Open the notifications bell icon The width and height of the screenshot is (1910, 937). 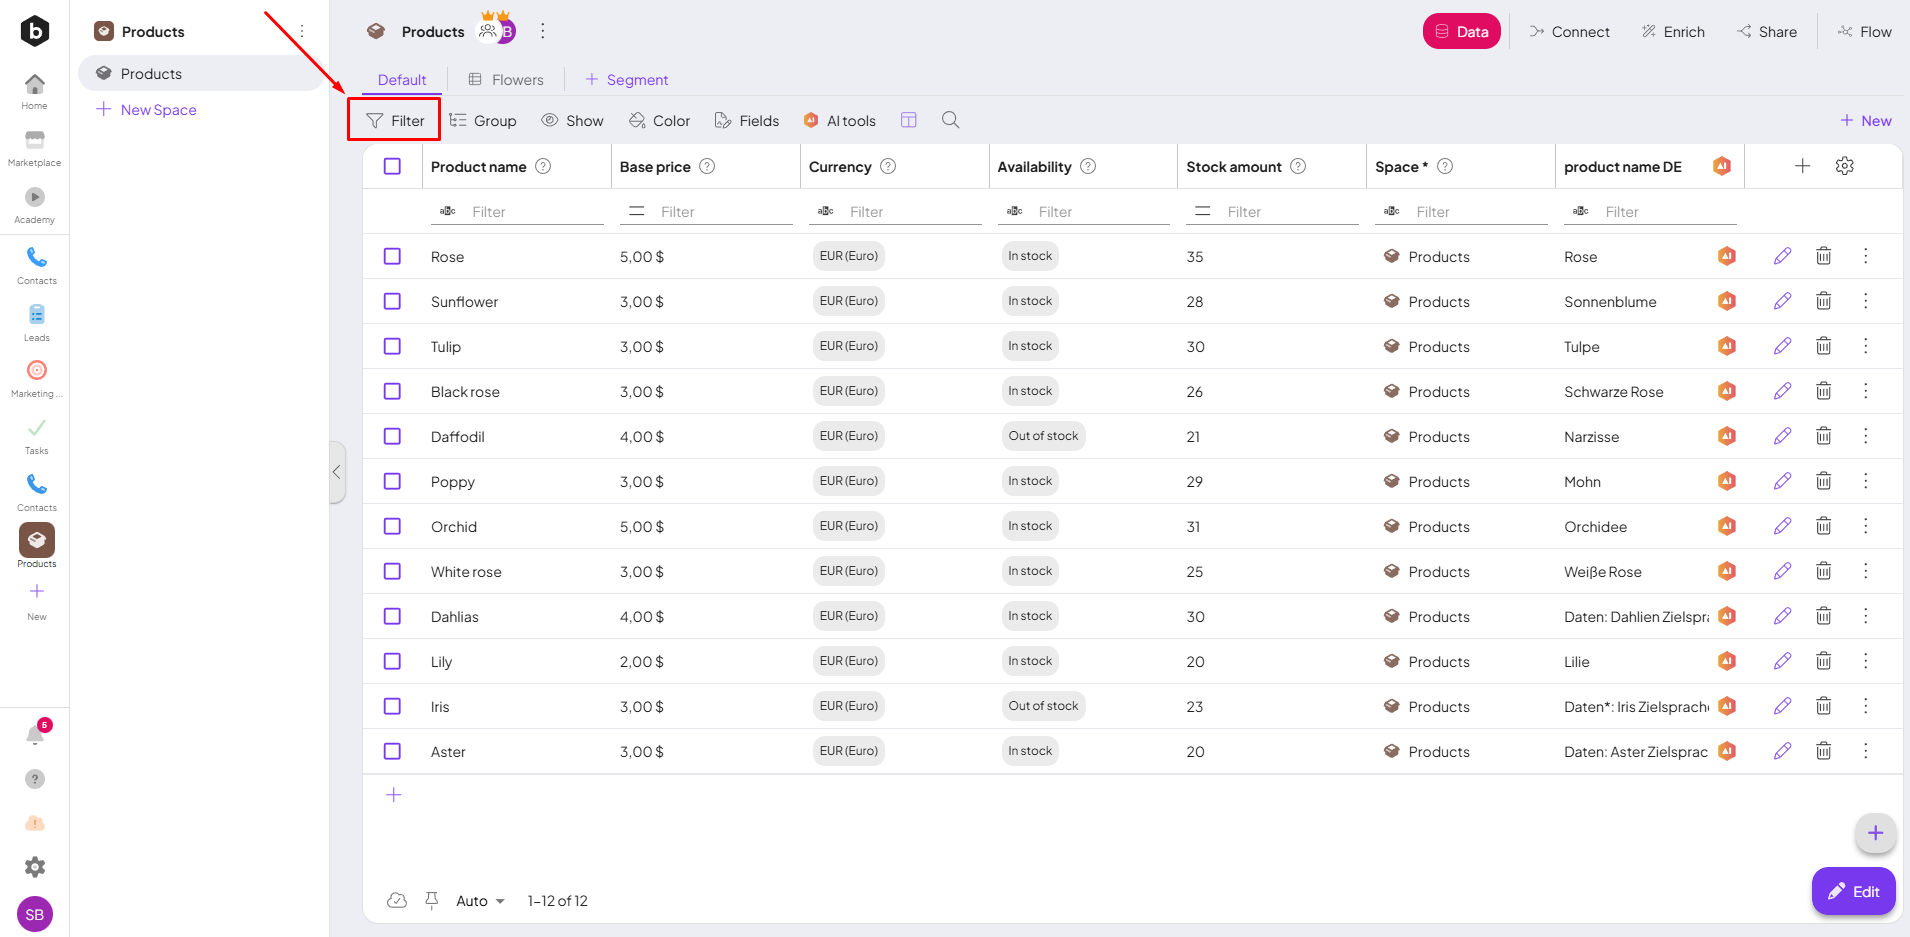[35, 736]
